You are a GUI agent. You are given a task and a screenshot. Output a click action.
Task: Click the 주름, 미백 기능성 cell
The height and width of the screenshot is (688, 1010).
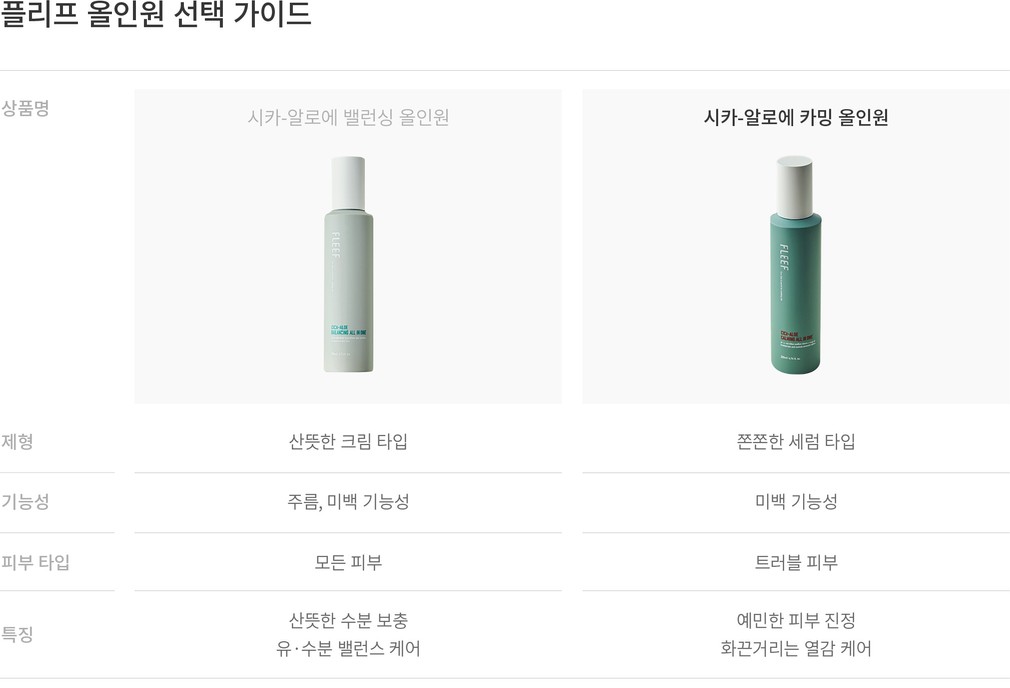348,501
